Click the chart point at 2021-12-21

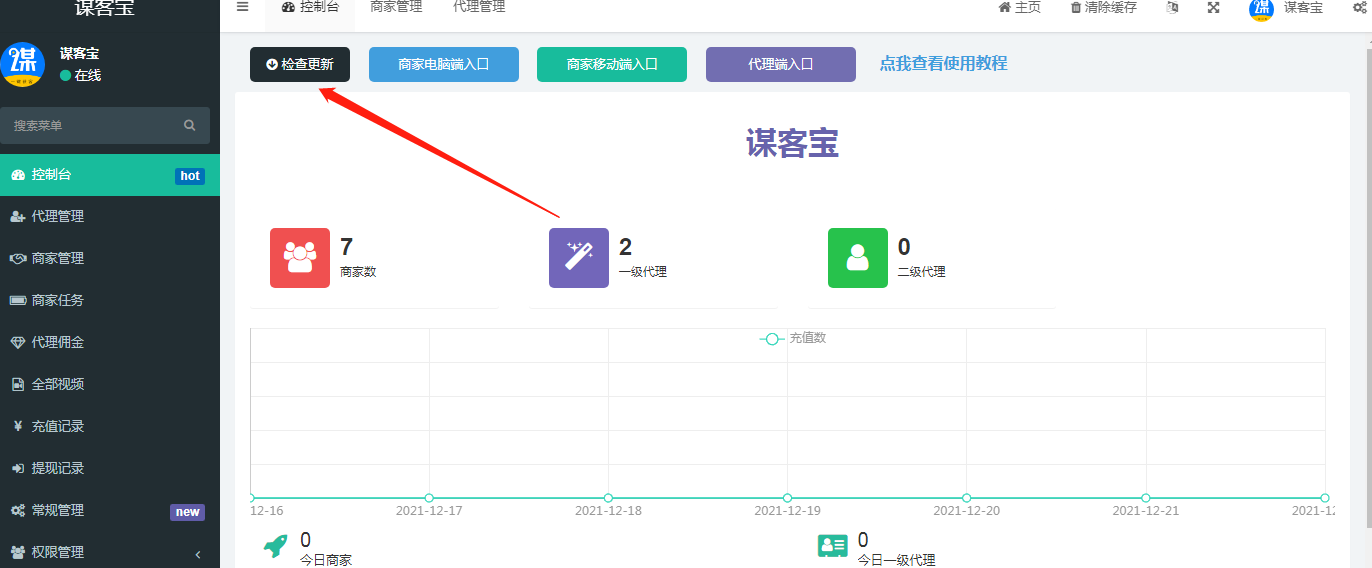click(x=1145, y=498)
